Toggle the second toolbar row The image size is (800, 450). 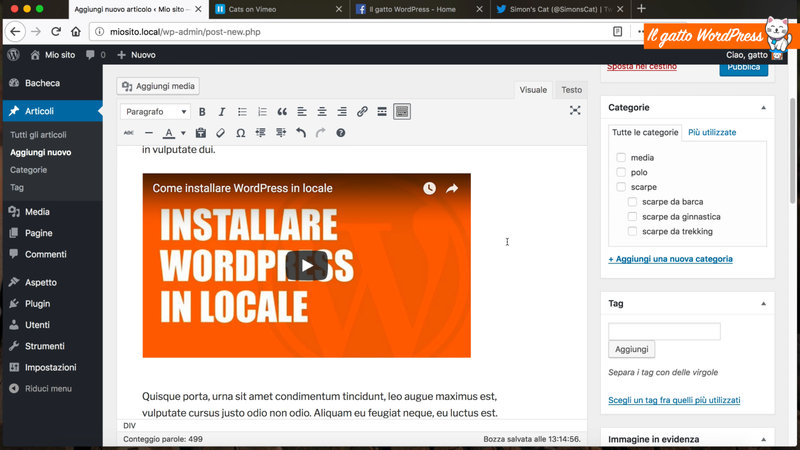pos(402,112)
